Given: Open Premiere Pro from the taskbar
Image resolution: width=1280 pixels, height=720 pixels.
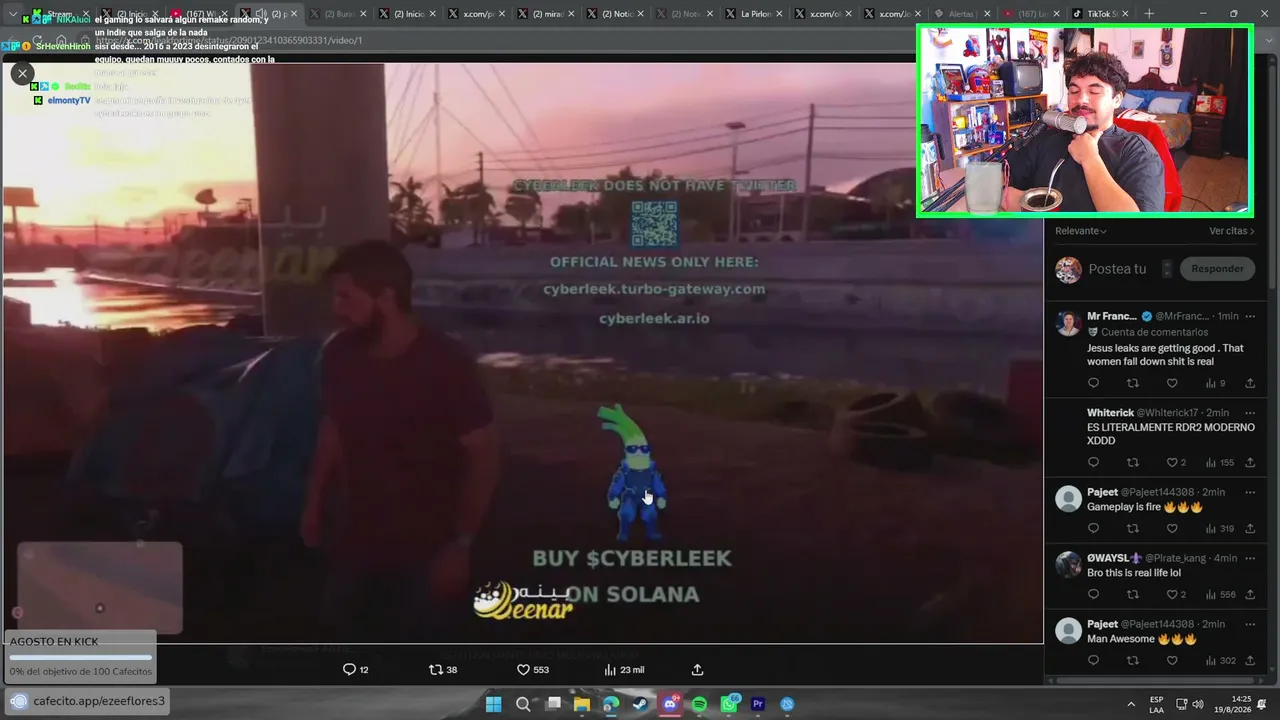Looking at the screenshot, I should tap(758, 704).
